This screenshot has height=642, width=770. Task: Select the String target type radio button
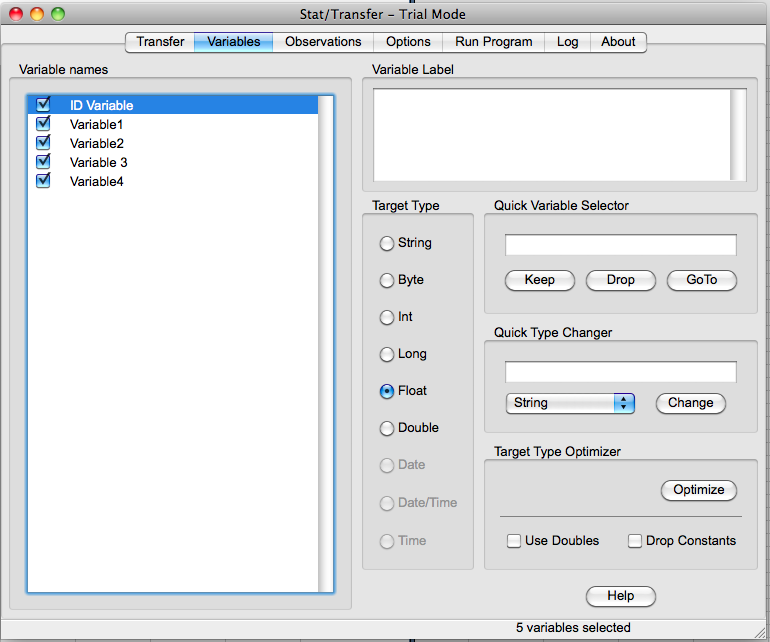click(387, 243)
